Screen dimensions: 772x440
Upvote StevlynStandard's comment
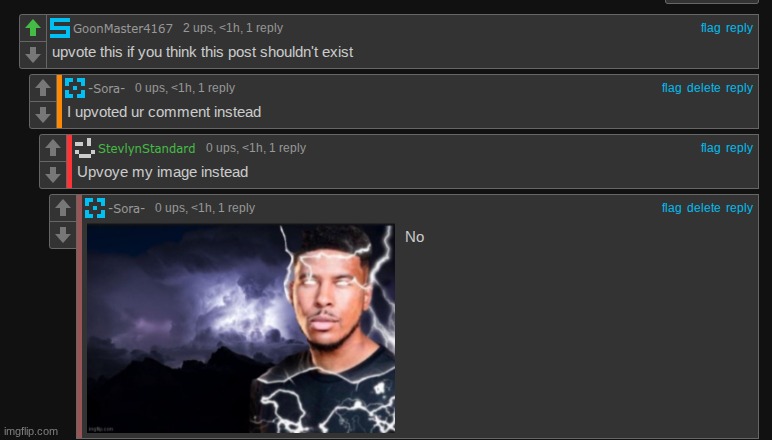(x=53, y=148)
